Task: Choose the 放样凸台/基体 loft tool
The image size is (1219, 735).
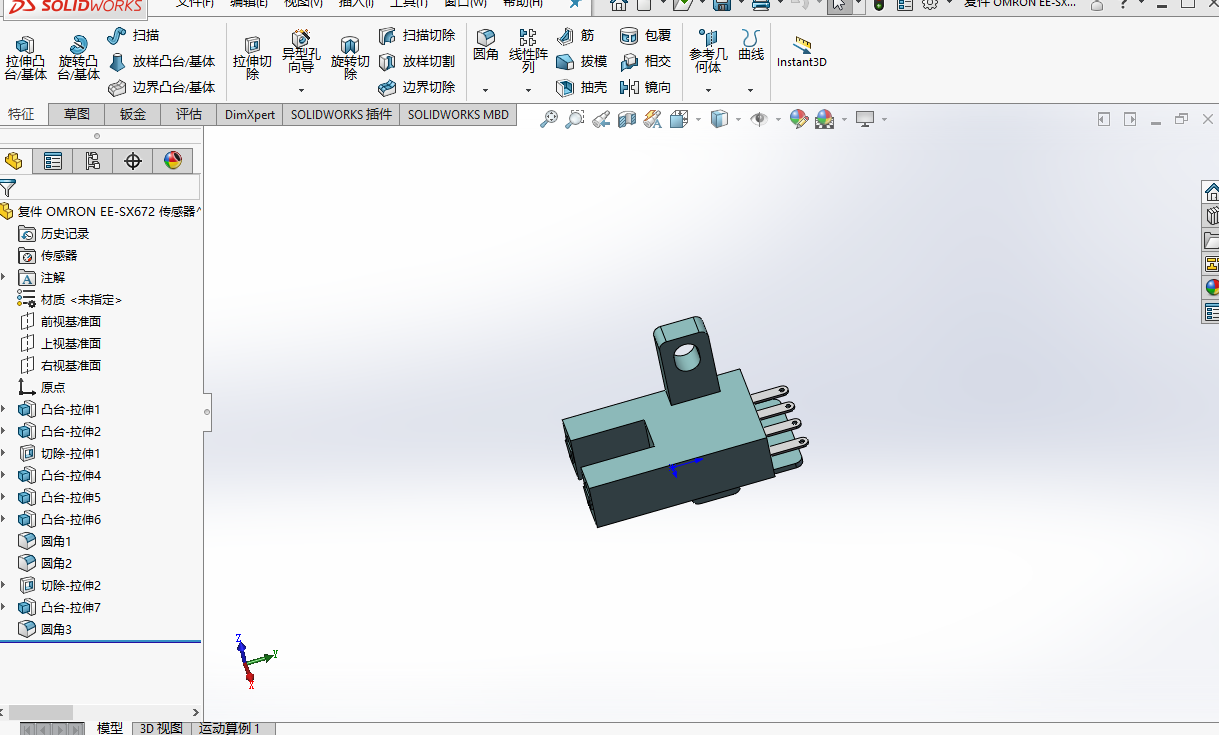Action: (161, 62)
